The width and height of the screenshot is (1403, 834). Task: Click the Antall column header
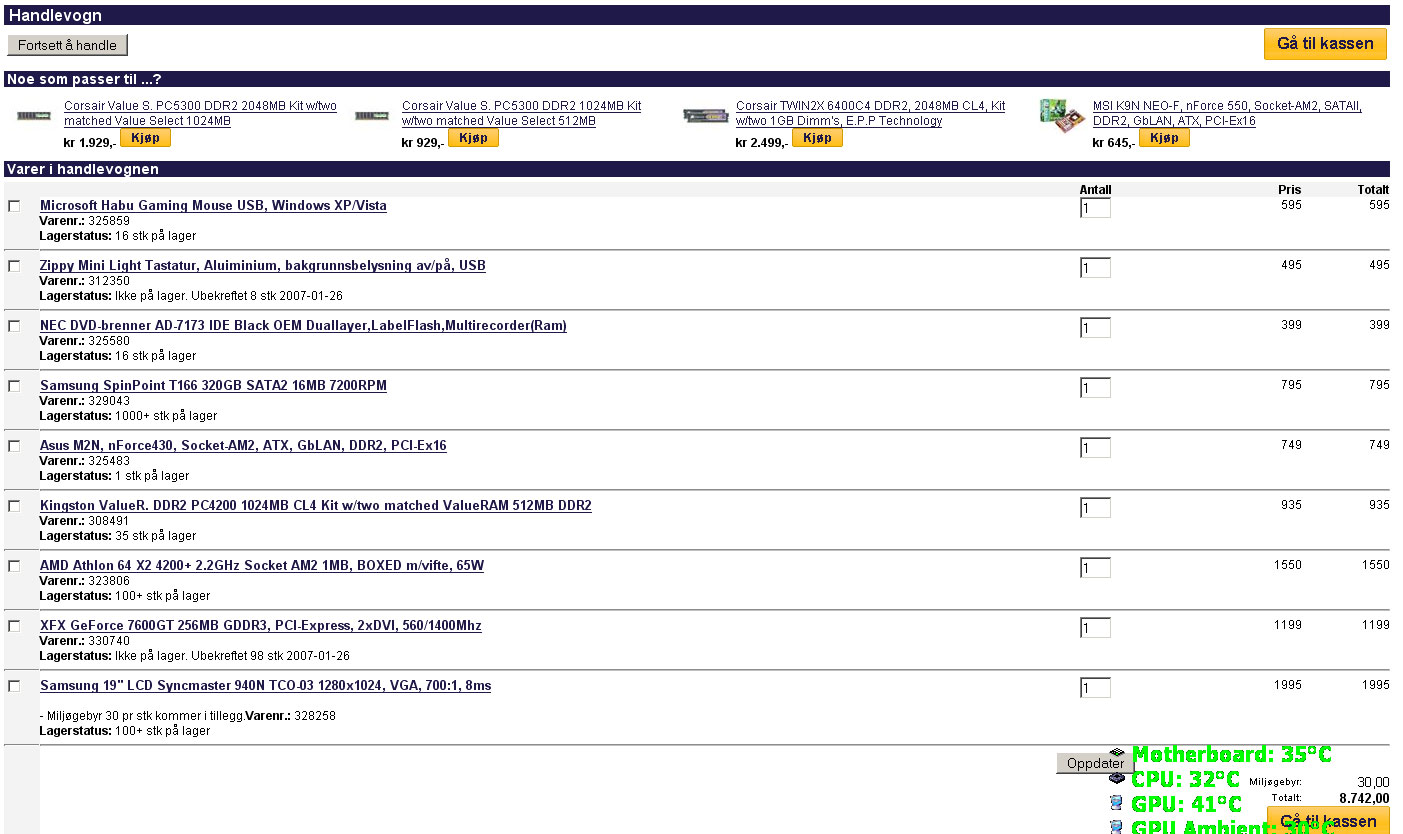pos(1095,190)
